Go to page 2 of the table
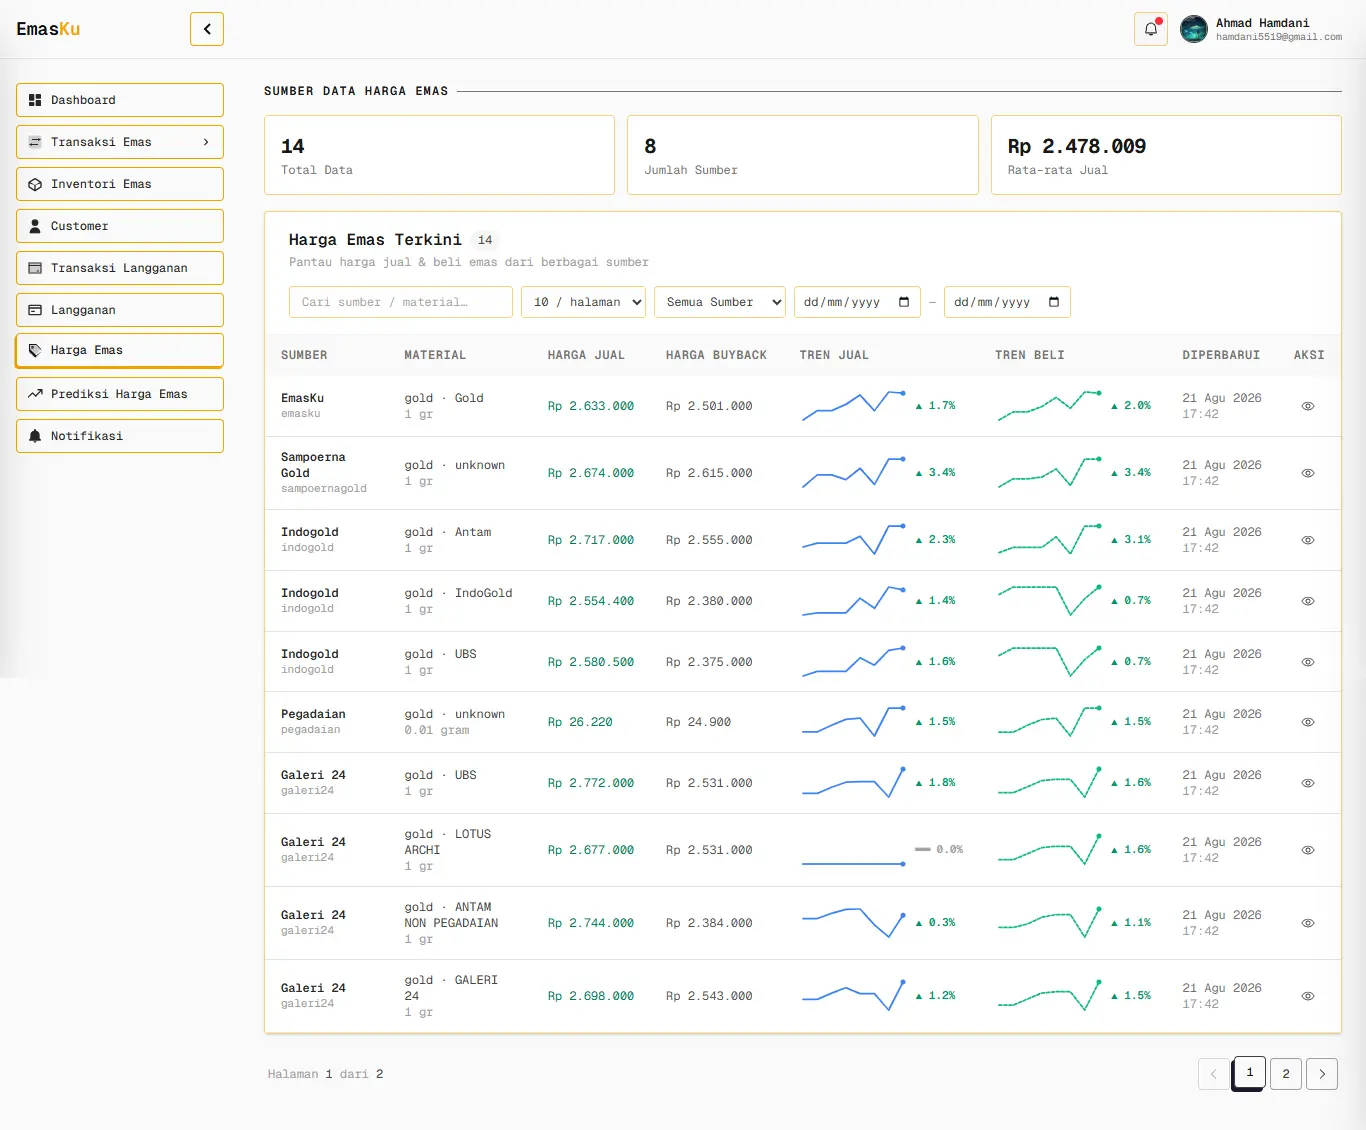Screen dimensions: 1366x1130 tap(1286, 1074)
